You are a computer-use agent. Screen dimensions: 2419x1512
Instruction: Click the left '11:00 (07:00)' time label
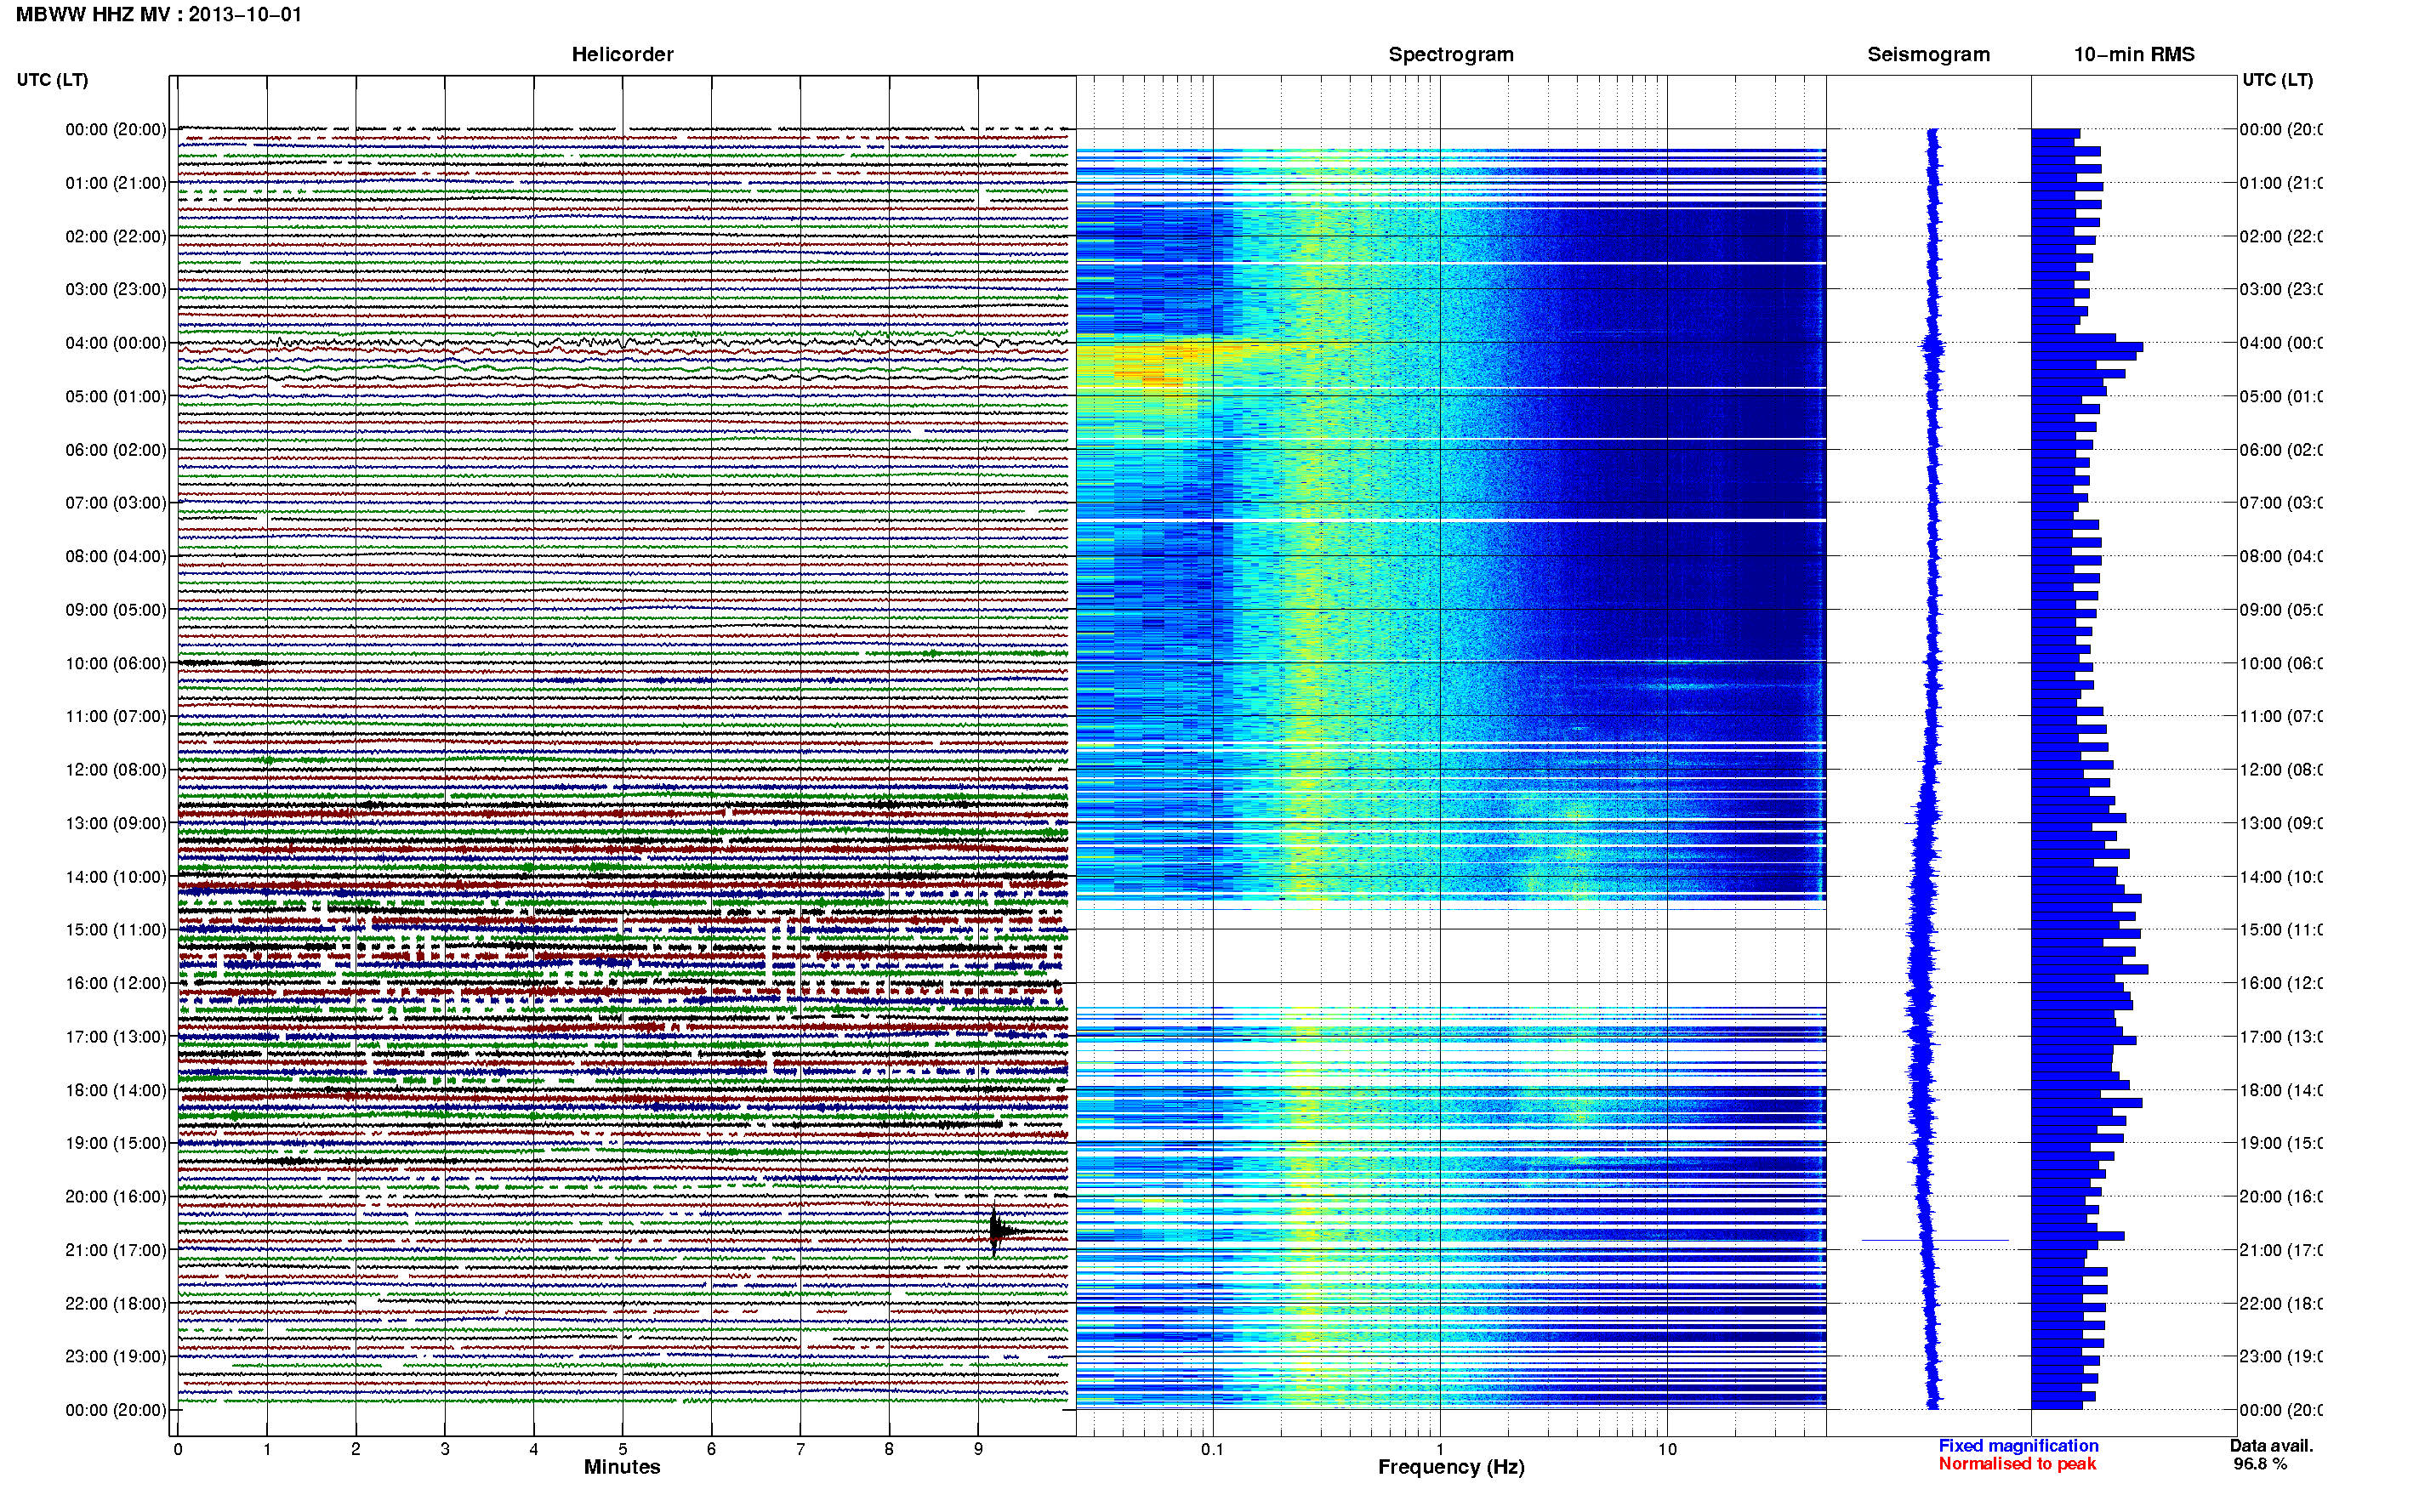(x=116, y=716)
